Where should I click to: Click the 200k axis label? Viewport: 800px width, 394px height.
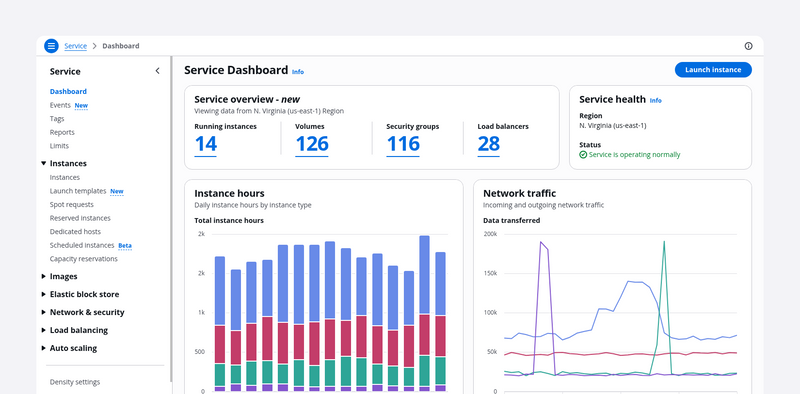pyautogui.click(x=490, y=234)
